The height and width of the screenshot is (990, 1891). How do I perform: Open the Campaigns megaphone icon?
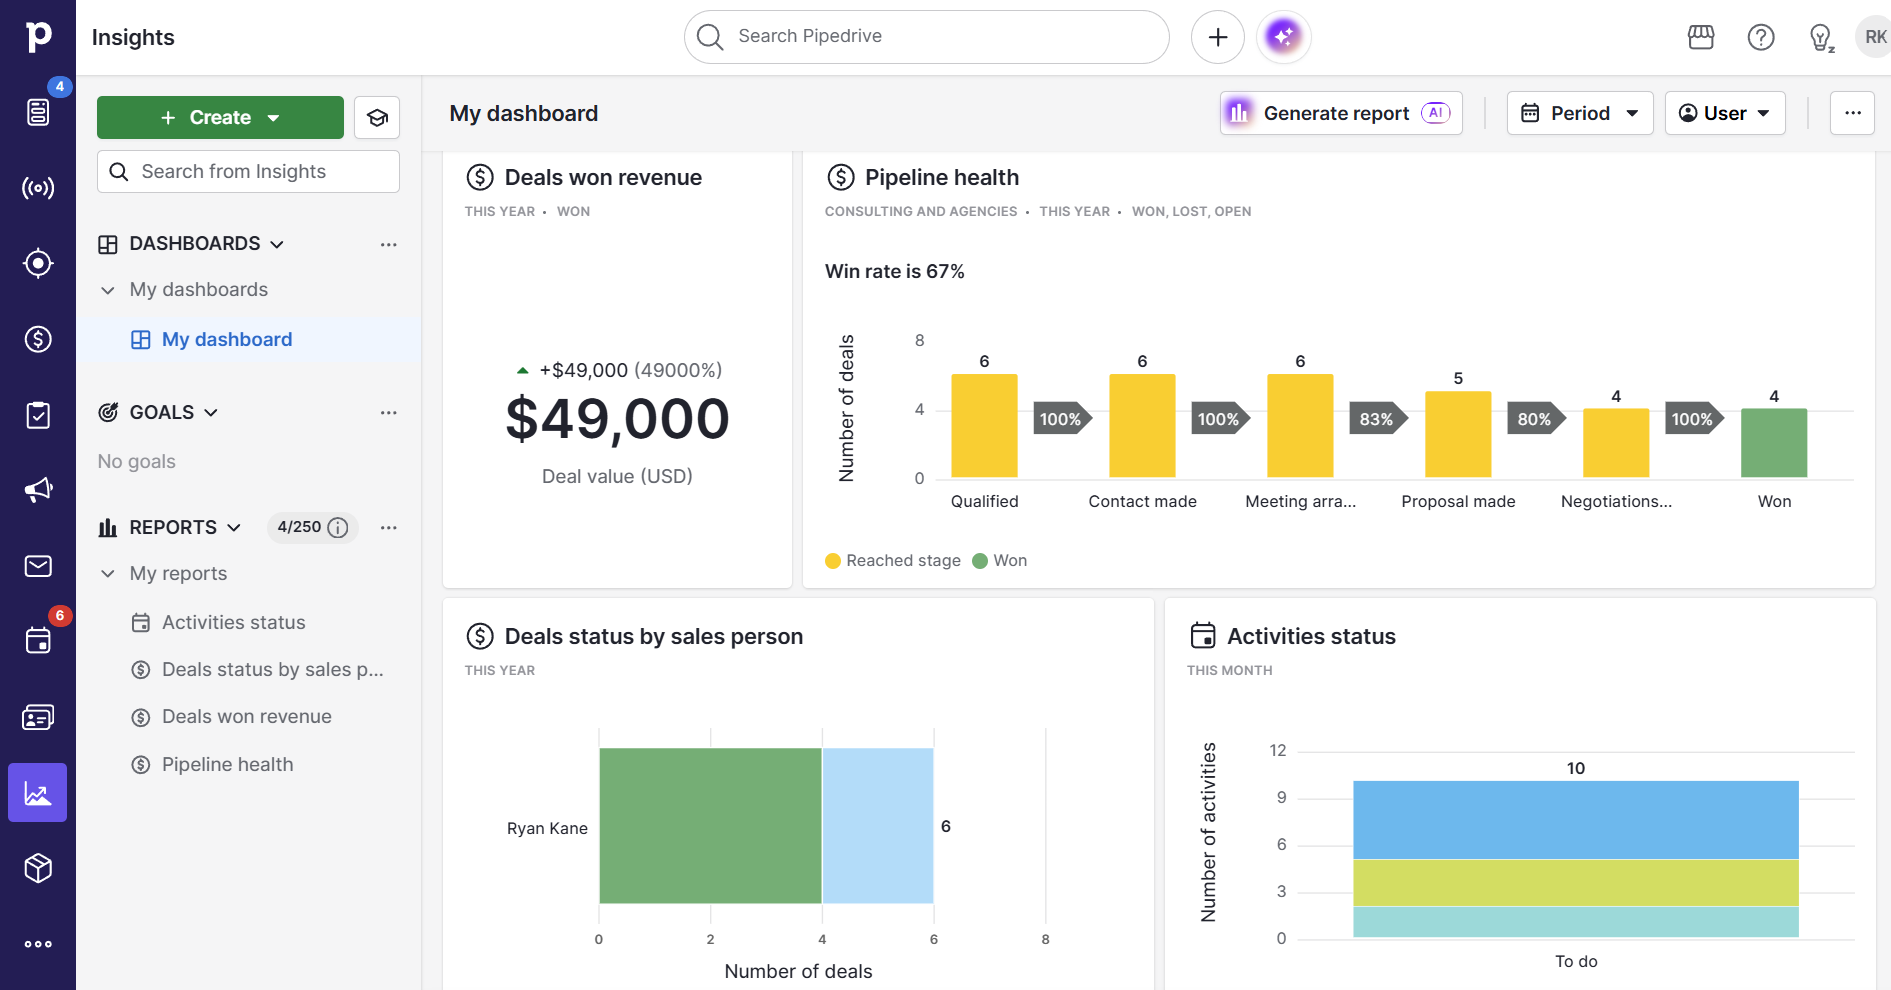pyautogui.click(x=38, y=489)
